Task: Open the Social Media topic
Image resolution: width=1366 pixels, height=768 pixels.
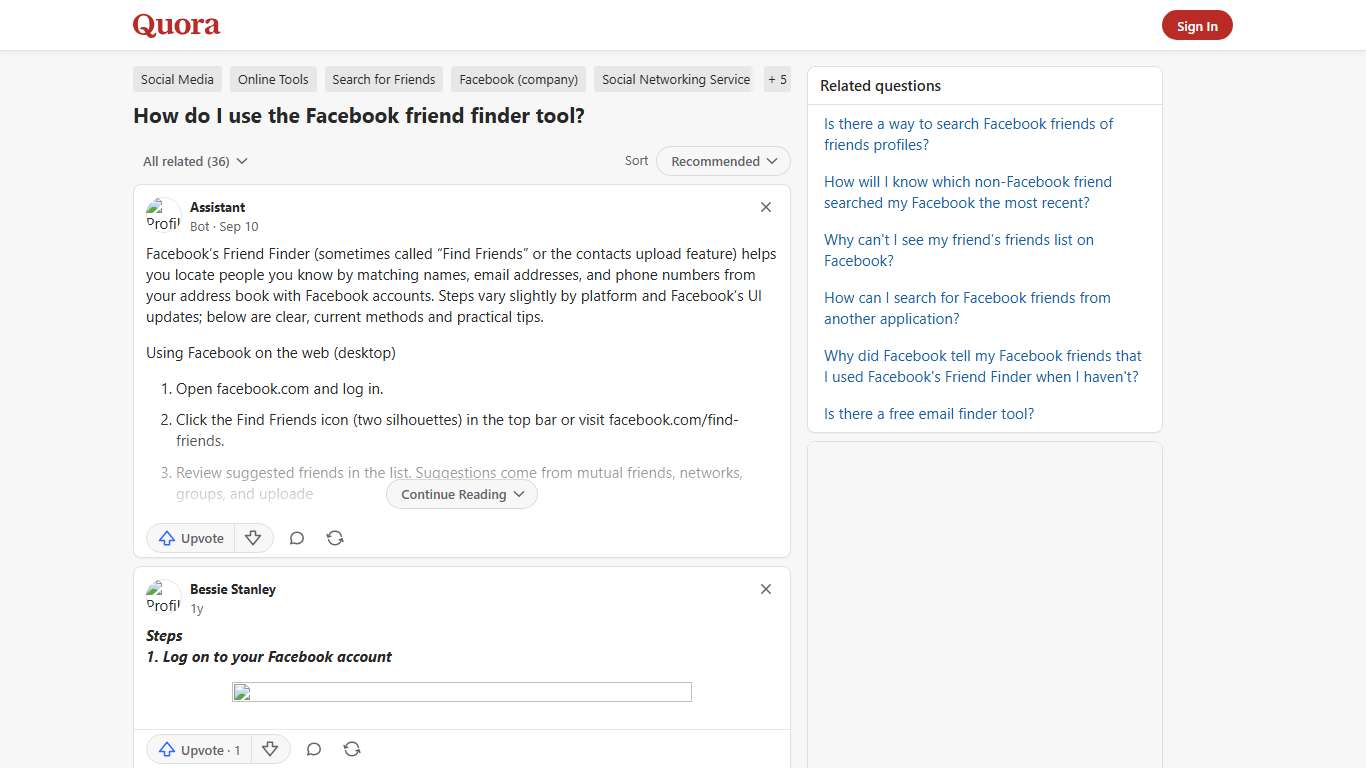Action: point(177,79)
